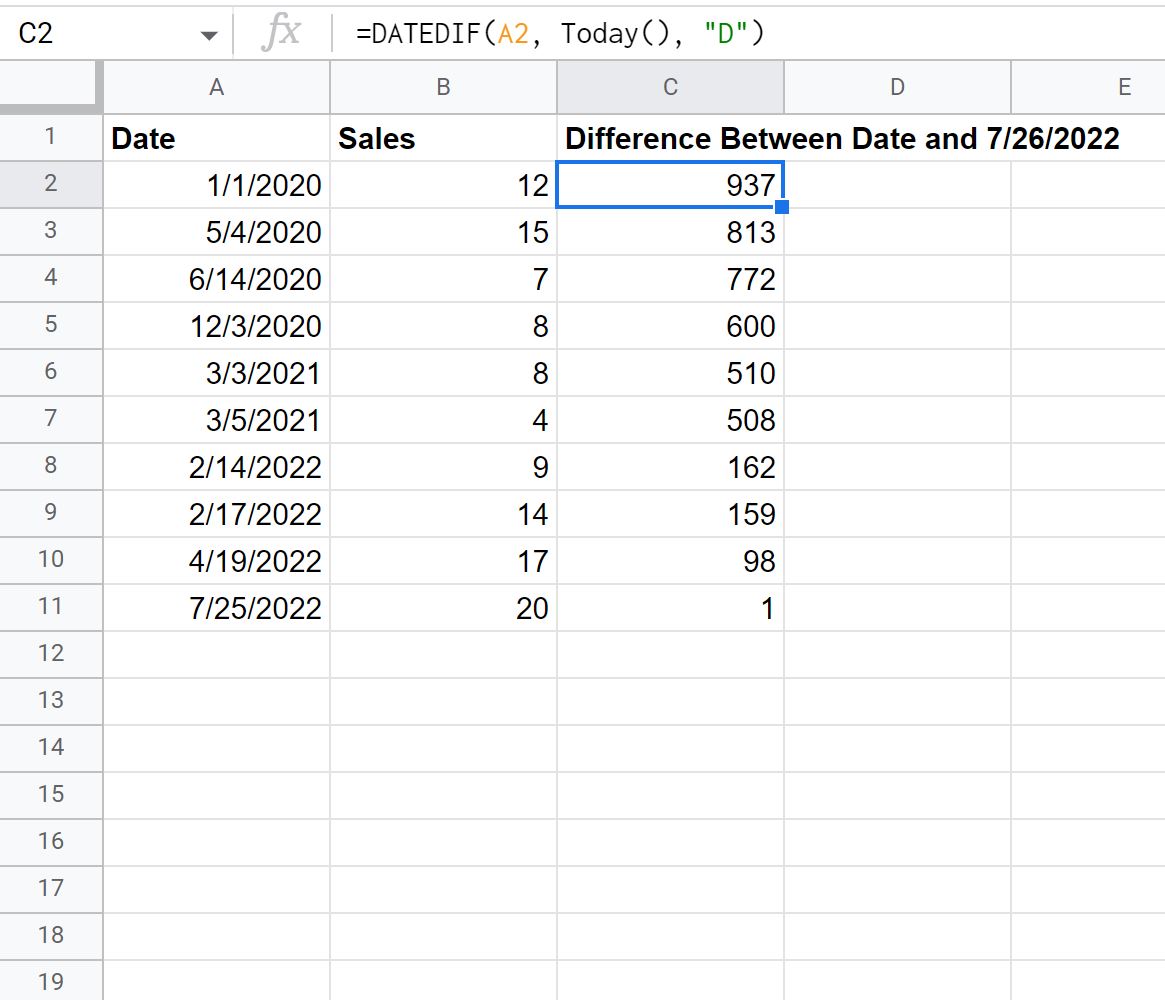
Task: Open the Name box dropdown arrow
Action: click(x=208, y=35)
